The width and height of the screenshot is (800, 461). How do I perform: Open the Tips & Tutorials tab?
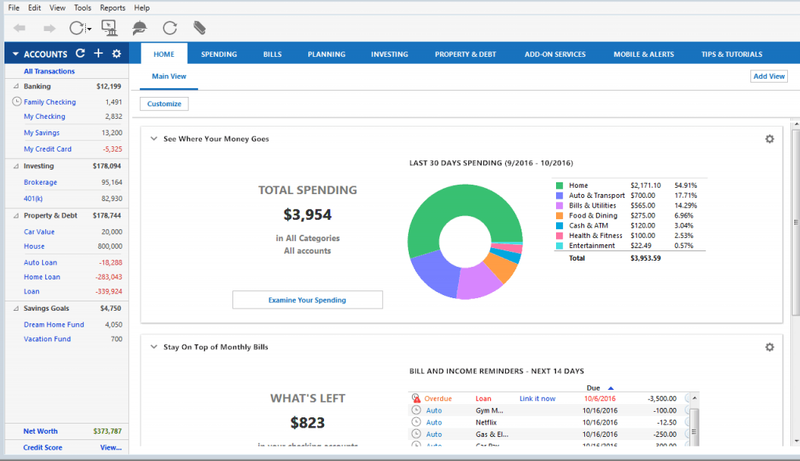click(732, 54)
